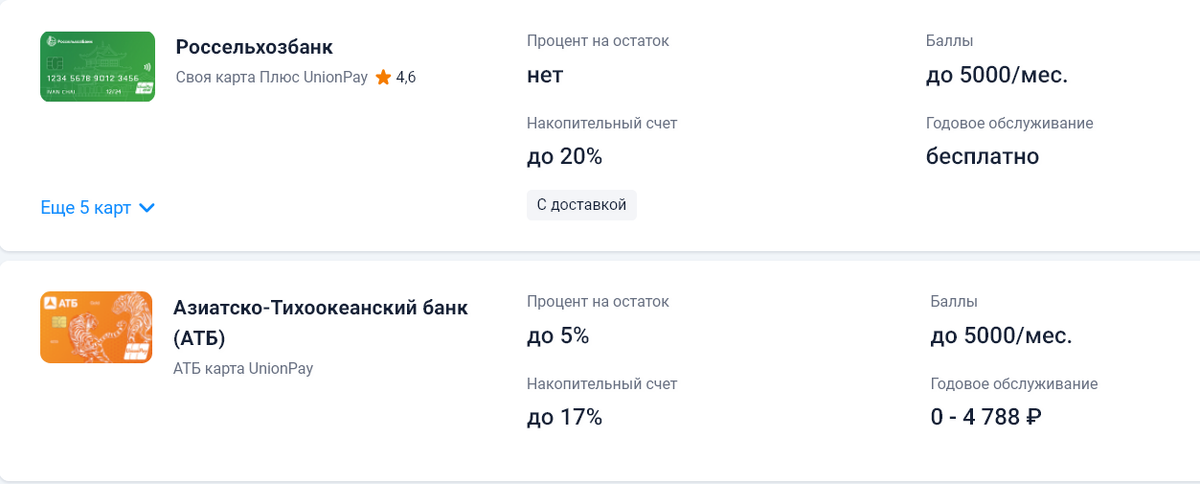Click Россельхозбанк 'до 5000/мес.' points value

(997, 75)
